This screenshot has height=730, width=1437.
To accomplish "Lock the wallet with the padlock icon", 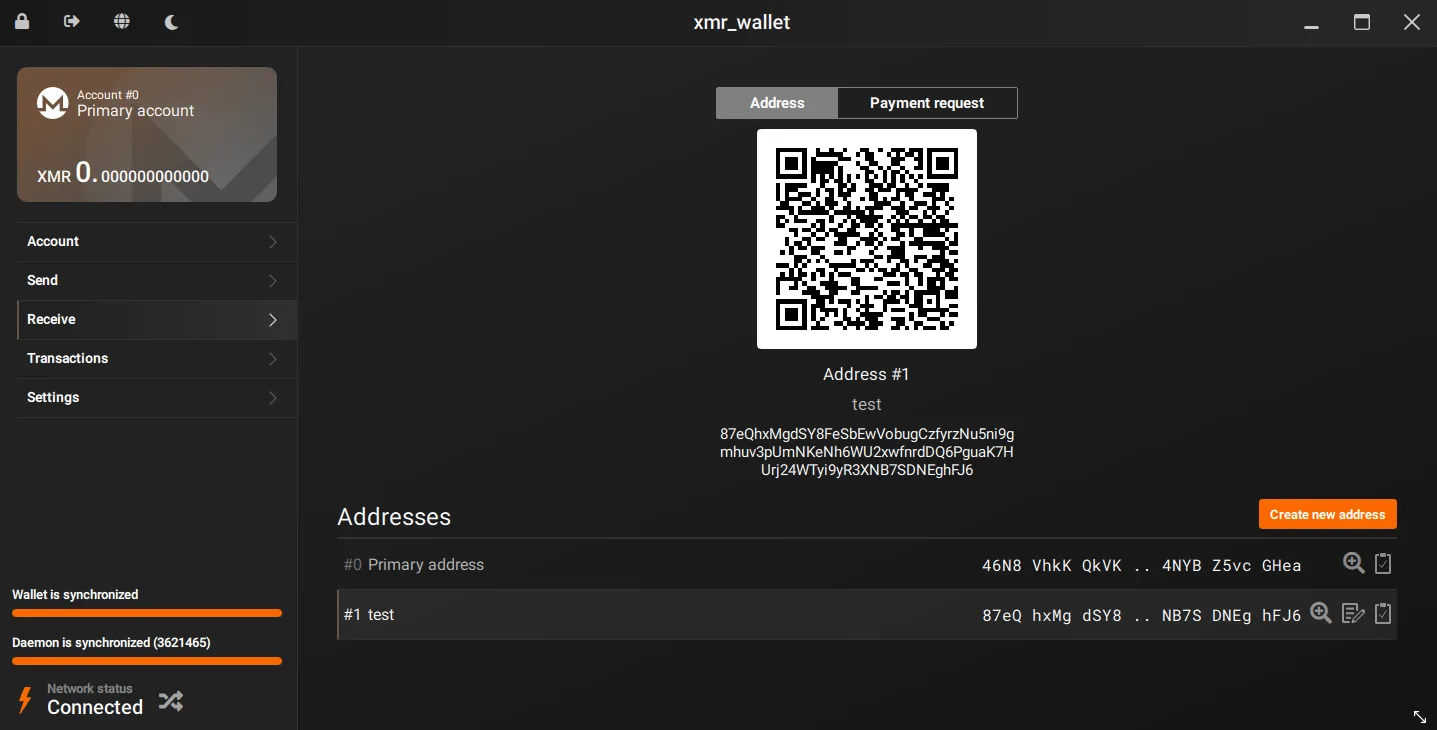I will (x=22, y=21).
